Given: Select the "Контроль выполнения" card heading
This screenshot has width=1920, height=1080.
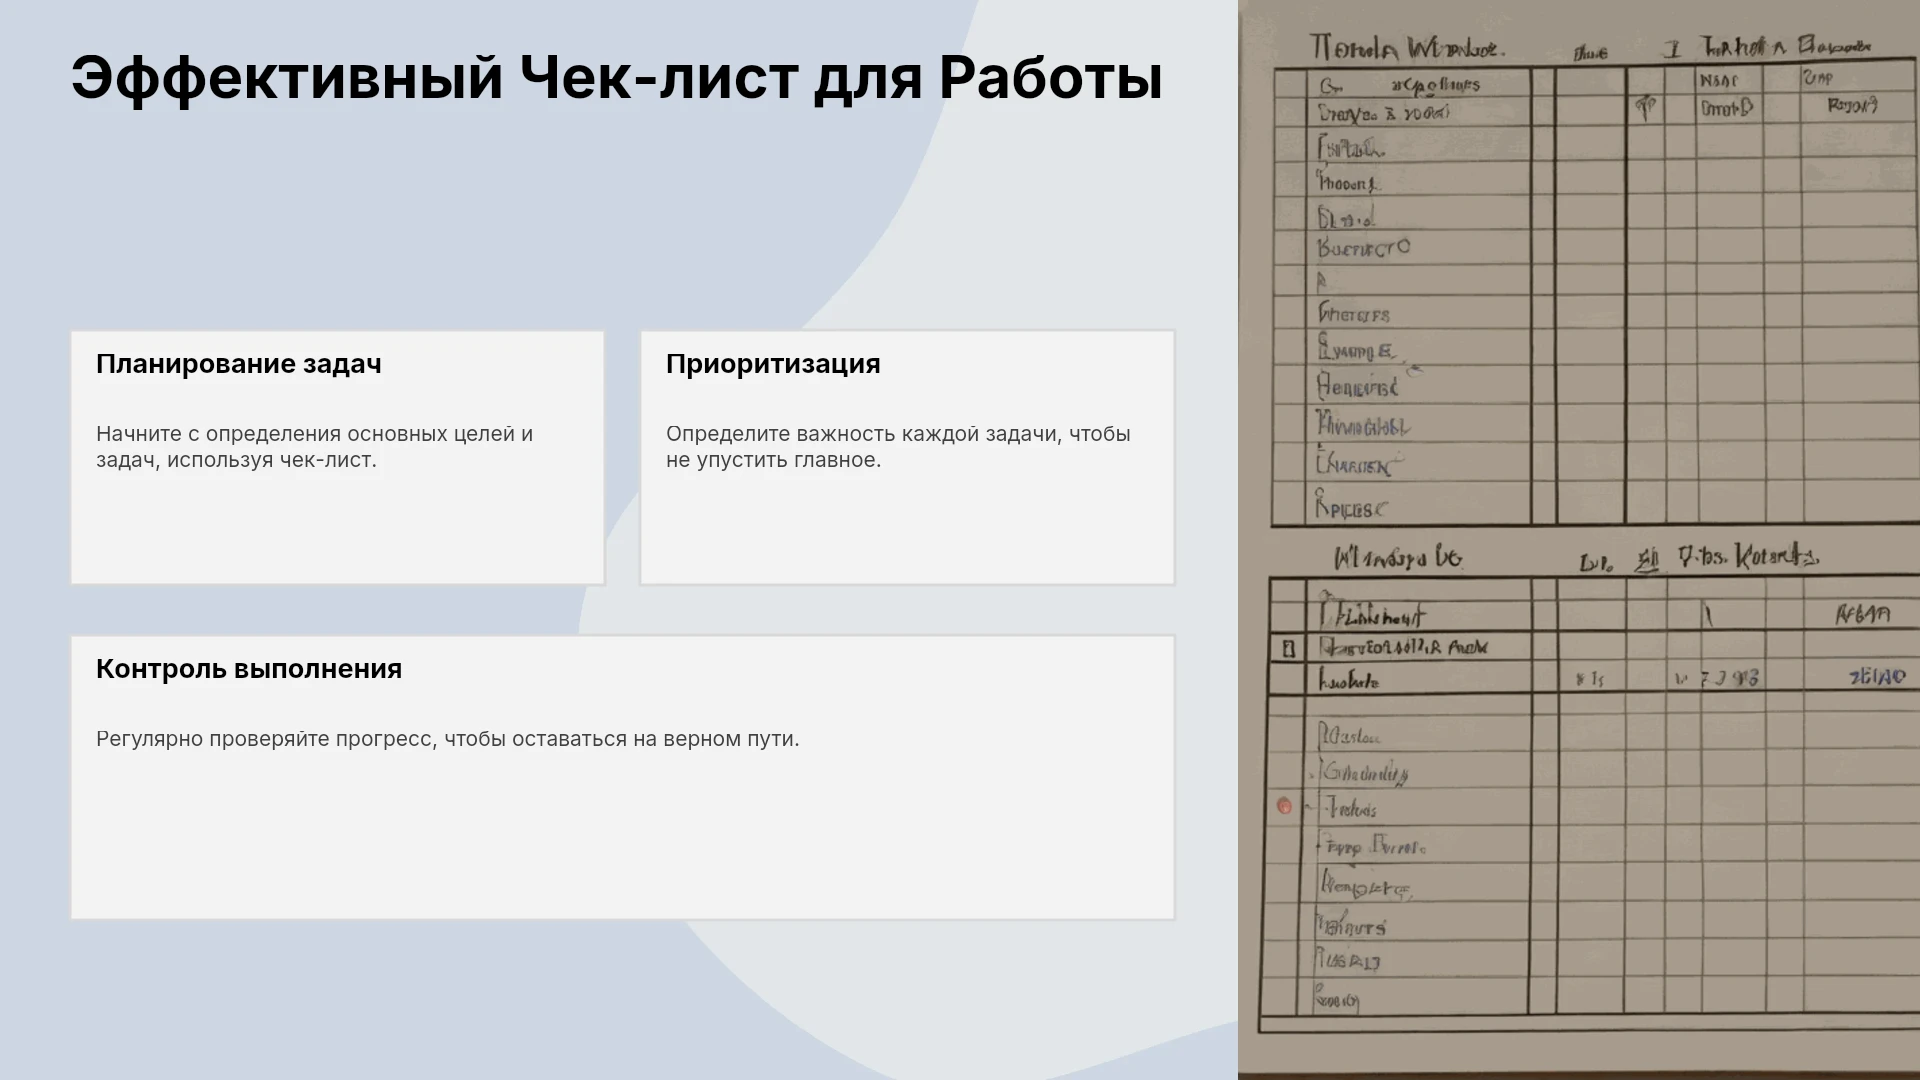Looking at the screenshot, I should [249, 669].
